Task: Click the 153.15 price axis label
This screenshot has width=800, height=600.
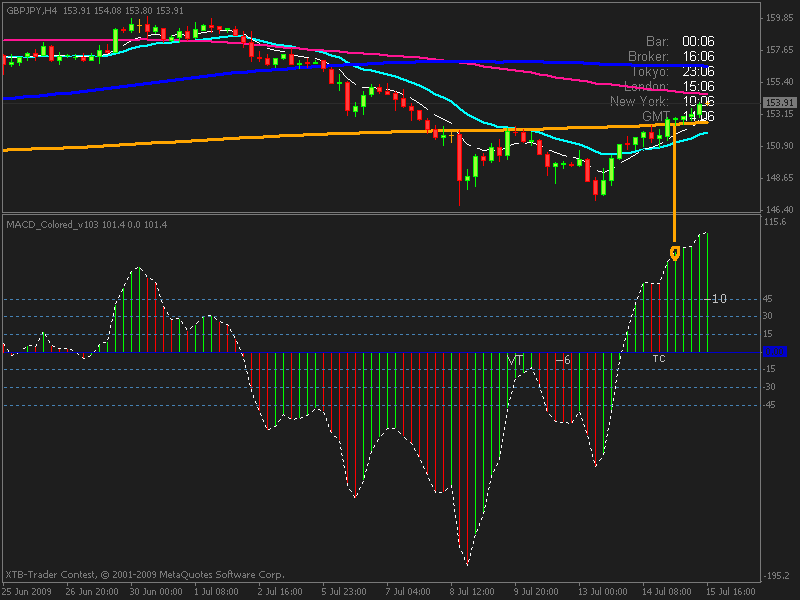Action: tap(780, 114)
